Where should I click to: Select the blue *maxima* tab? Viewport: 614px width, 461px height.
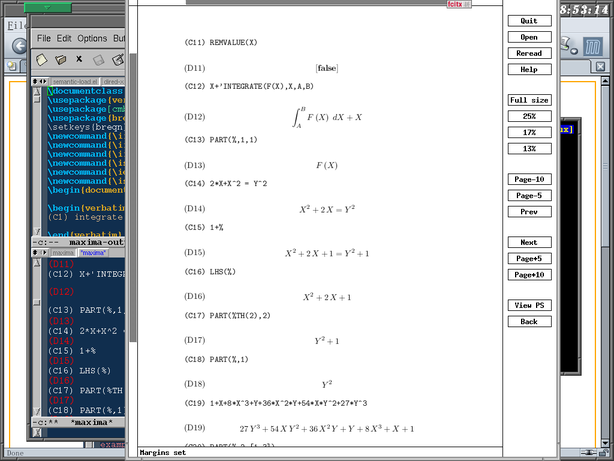(x=93, y=253)
